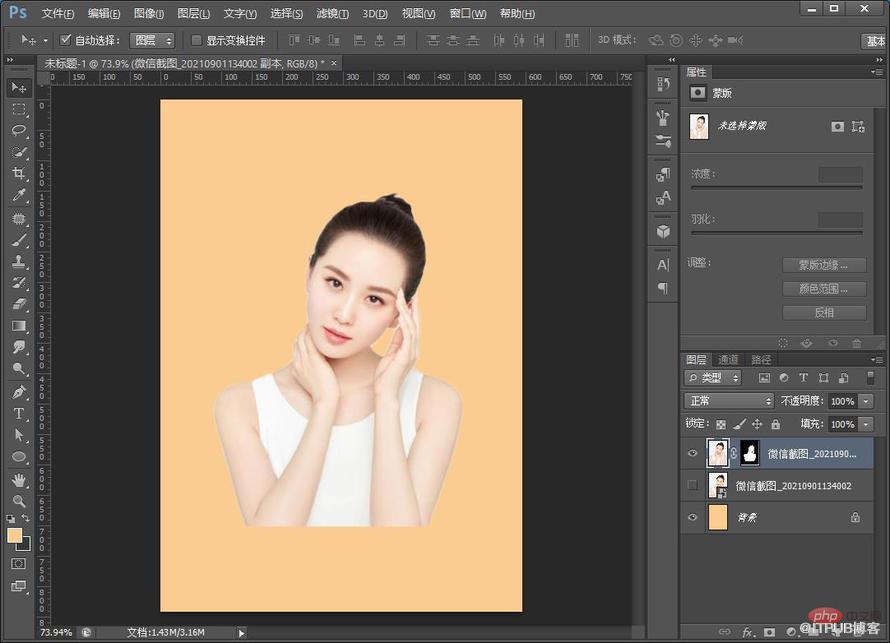Click the 反相 button

(824, 313)
